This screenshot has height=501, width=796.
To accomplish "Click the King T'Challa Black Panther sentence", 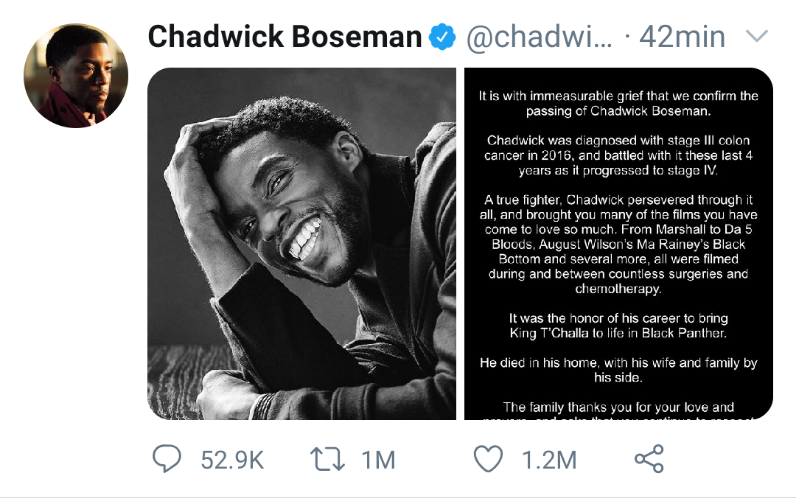I will tap(618, 326).
